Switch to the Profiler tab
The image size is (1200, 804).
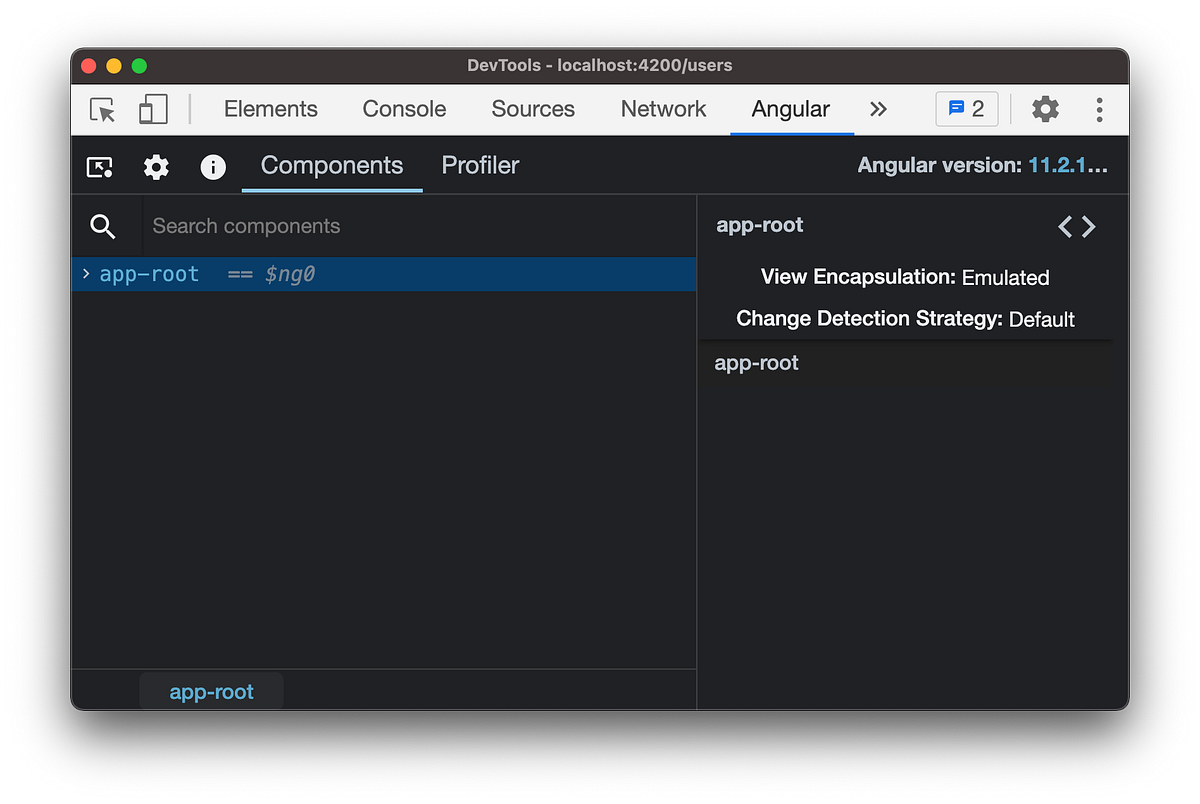tap(479, 166)
